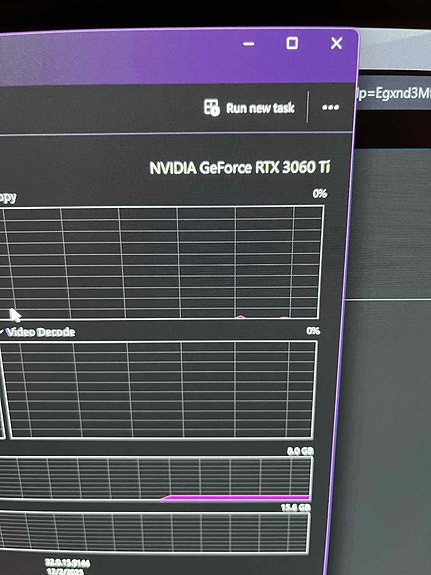Image resolution: width=431 pixels, height=575 pixels.
Task: Close the Task Manager window
Action: (x=336, y=43)
